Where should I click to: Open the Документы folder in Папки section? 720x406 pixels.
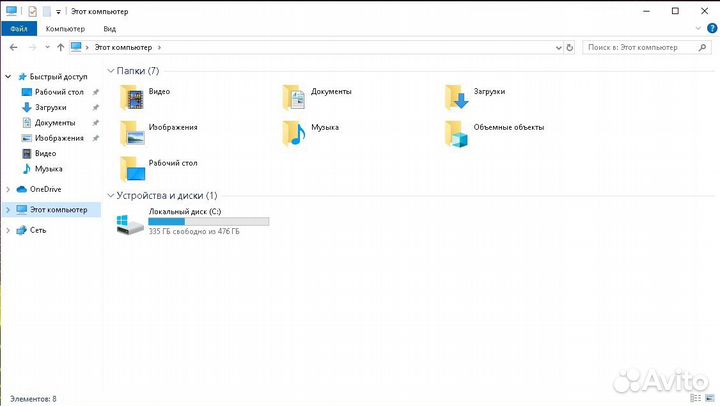(295, 97)
